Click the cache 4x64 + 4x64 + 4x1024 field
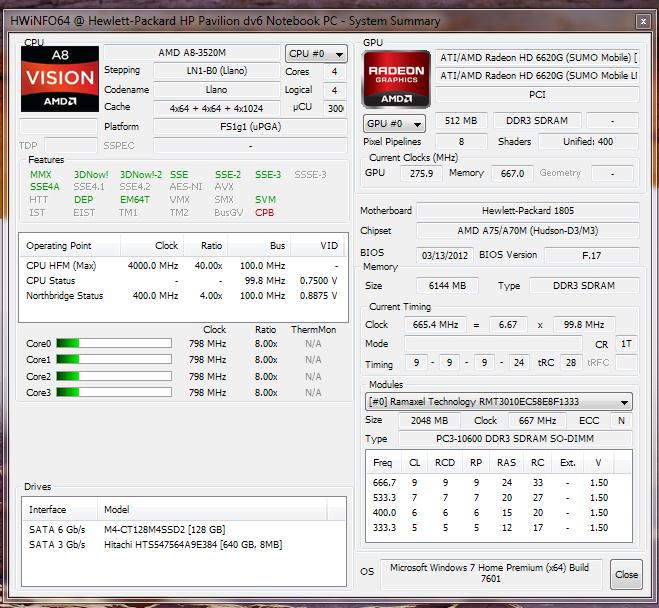The image size is (659, 608). 217,108
